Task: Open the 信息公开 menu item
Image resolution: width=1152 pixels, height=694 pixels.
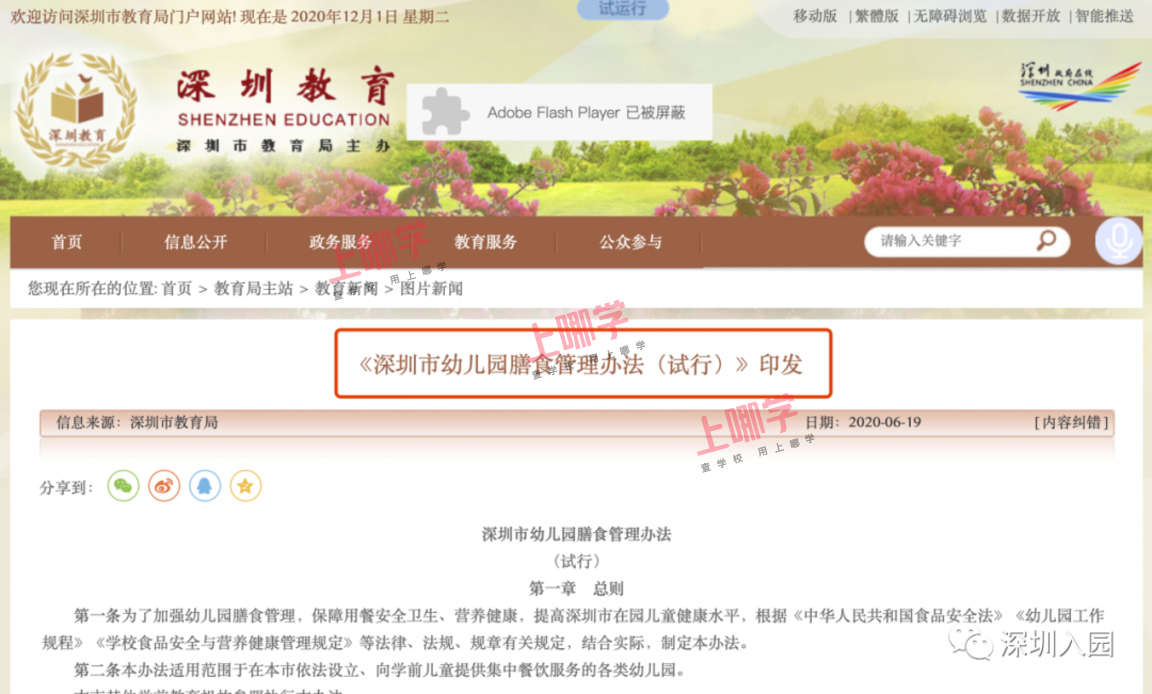Action: point(195,242)
